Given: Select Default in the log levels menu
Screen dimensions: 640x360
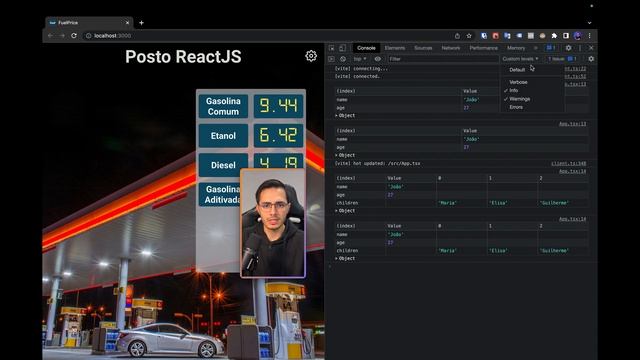Looking at the screenshot, I should point(517,70).
